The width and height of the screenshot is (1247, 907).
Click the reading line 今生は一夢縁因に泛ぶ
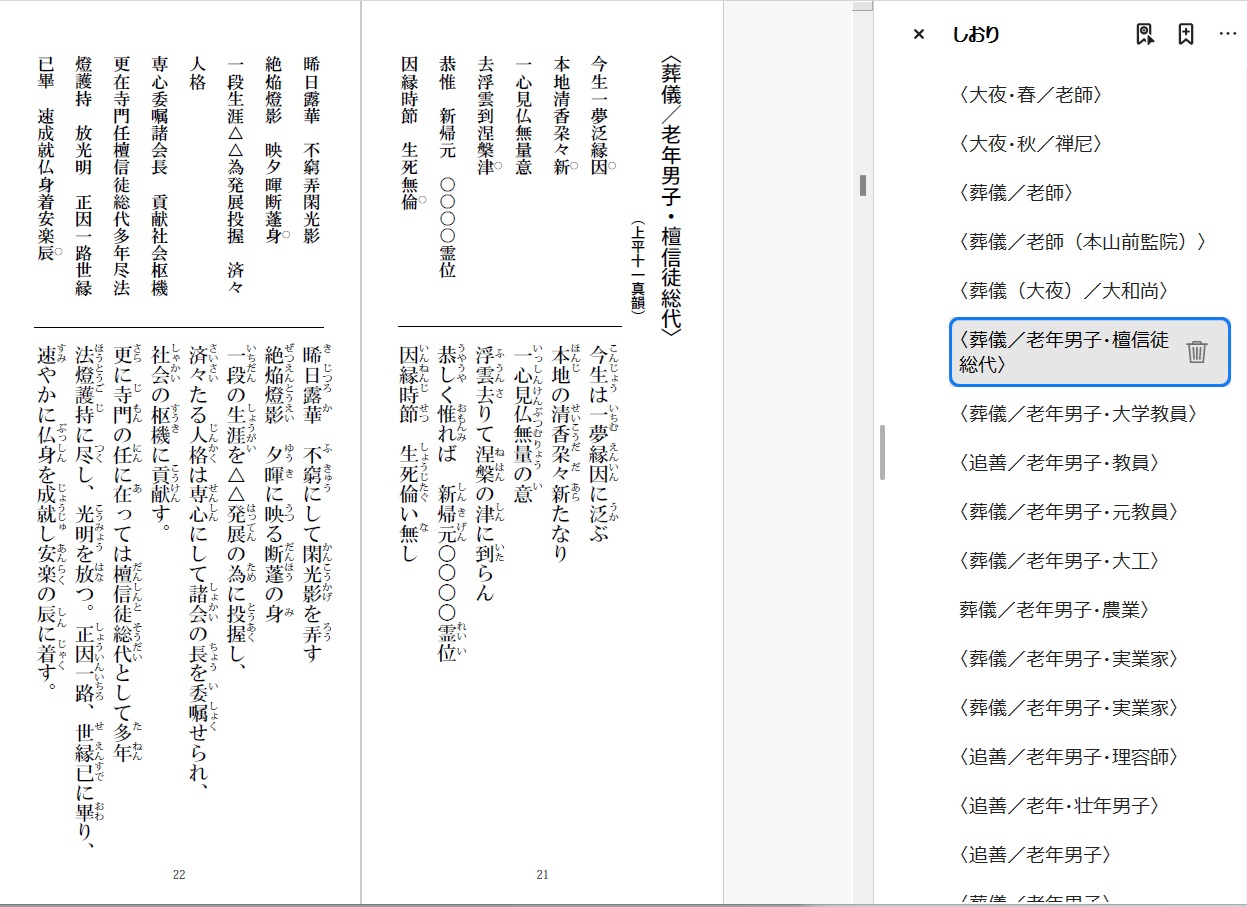pyautogui.click(x=605, y=445)
